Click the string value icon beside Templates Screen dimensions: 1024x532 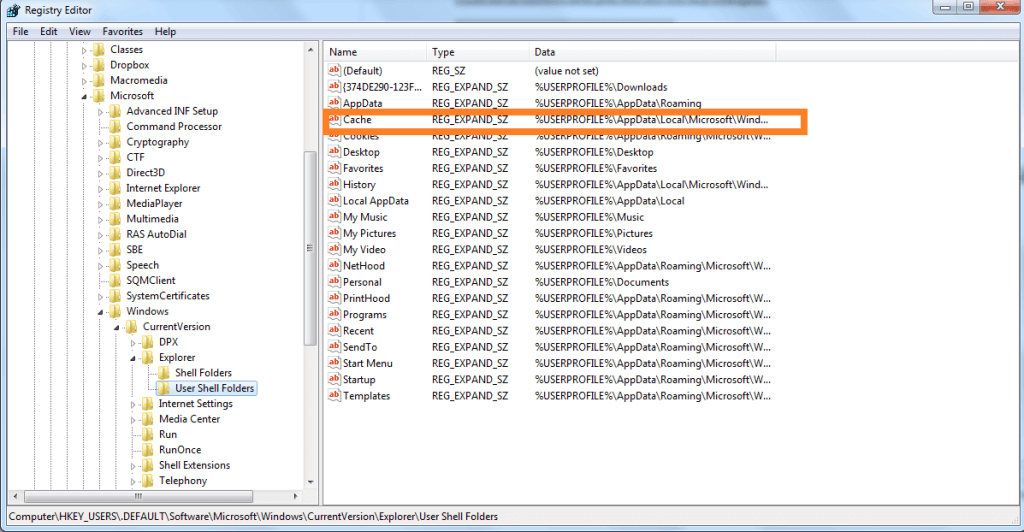(x=334, y=396)
